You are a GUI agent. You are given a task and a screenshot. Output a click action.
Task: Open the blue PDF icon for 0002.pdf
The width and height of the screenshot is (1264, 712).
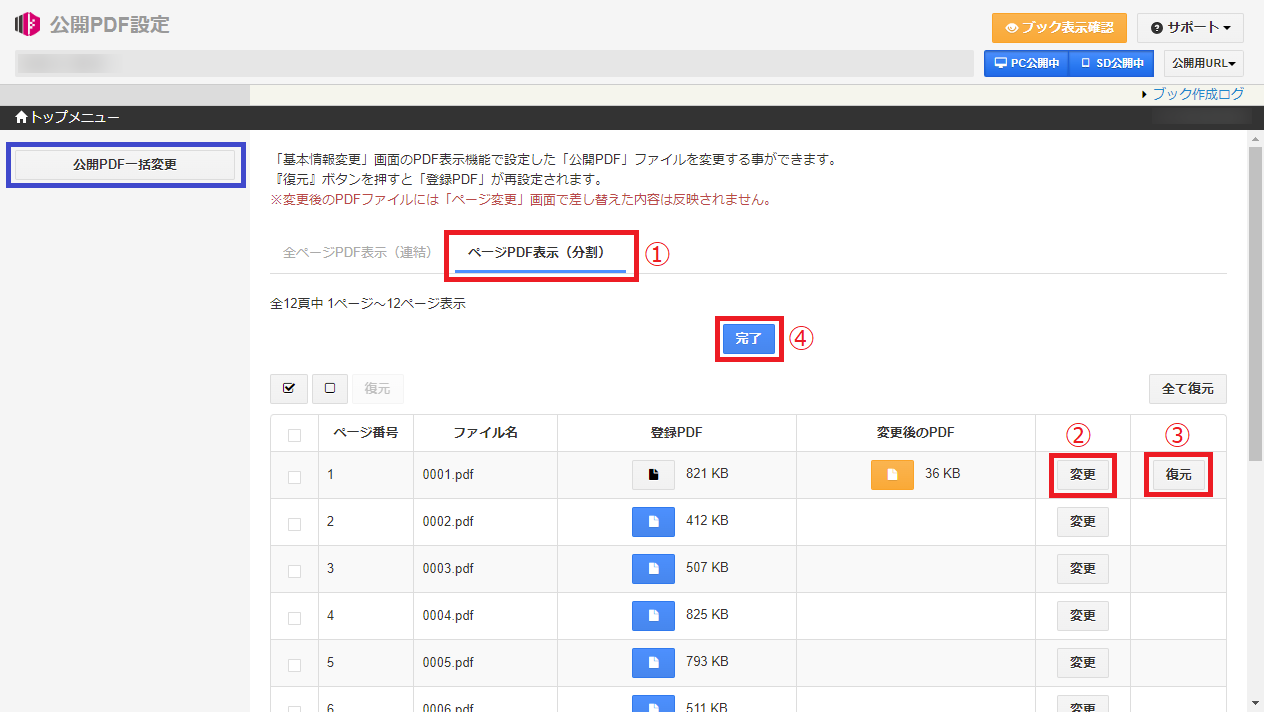click(653, 521)
